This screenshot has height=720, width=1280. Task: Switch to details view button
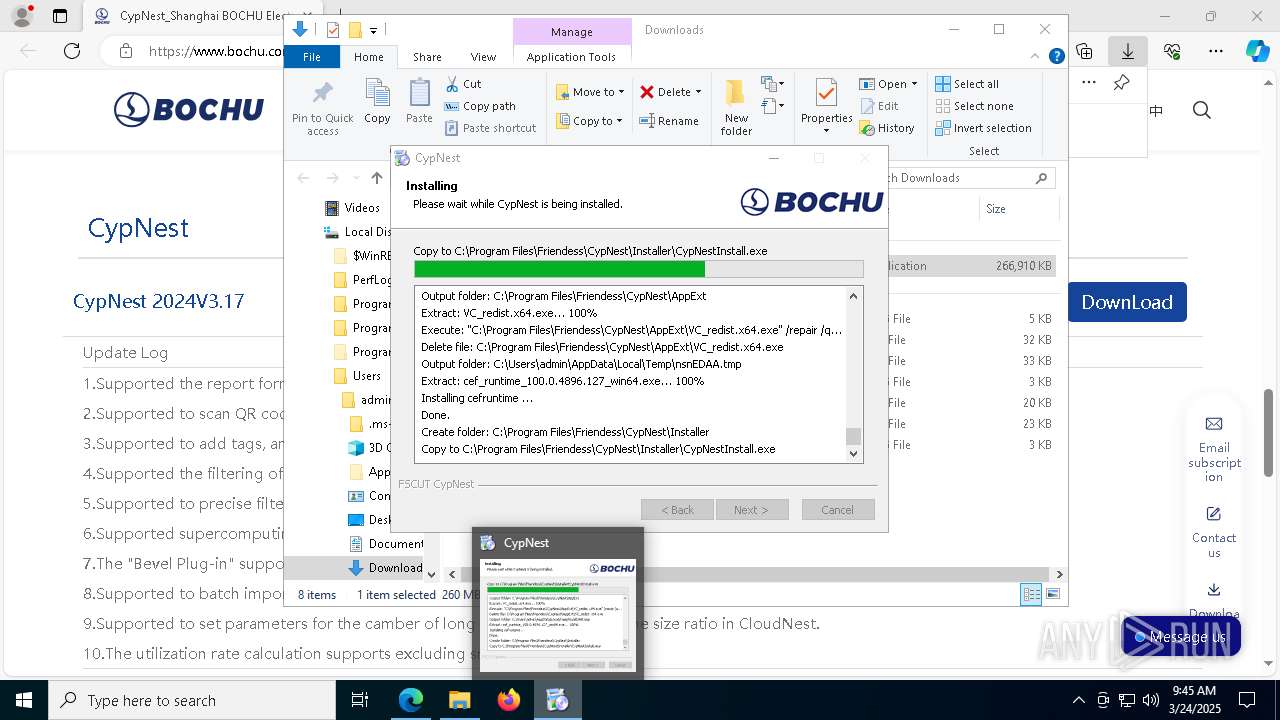point(1031,594)
